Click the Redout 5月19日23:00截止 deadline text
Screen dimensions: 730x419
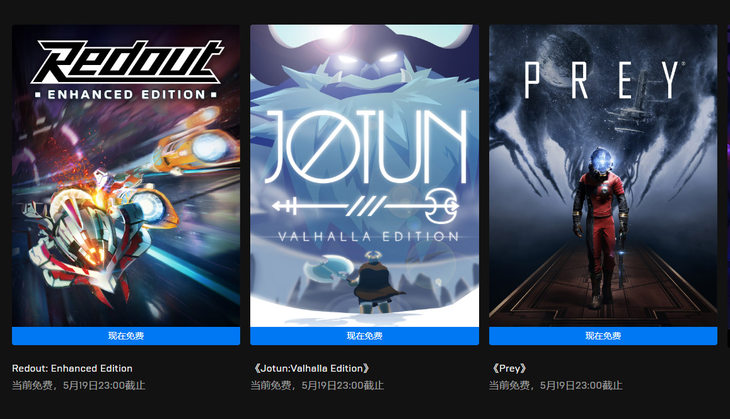coord(104,385)
